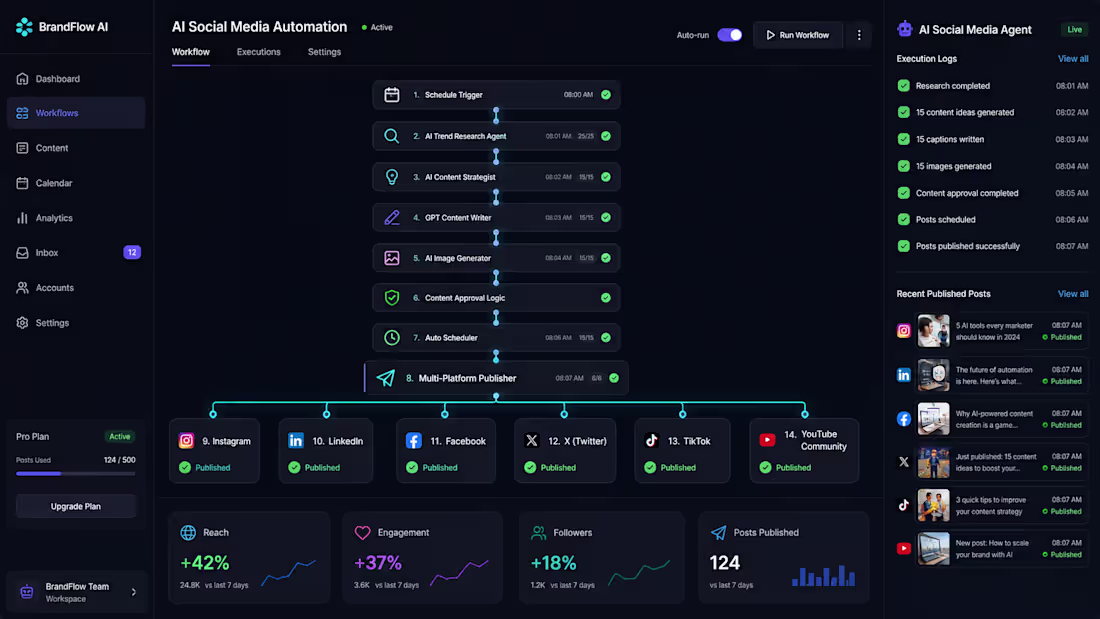This screenshot has width=1100, height=619.
Task: Click the Upgrade Plan button
Action: click(x=76, y=506)
